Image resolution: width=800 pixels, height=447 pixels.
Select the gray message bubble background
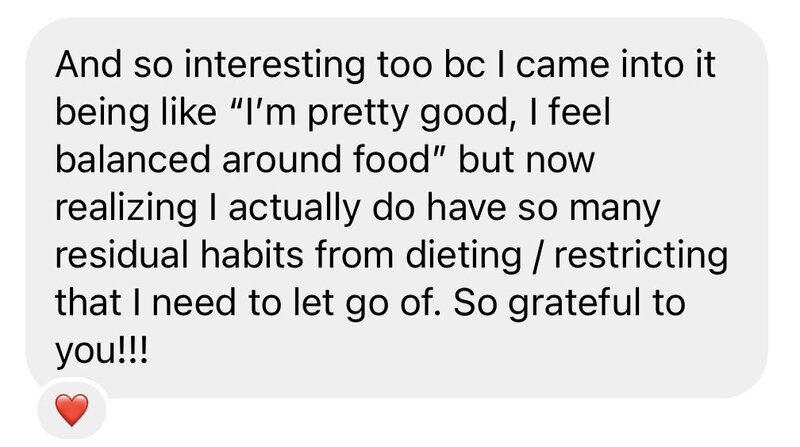pyautogui.click(x=396, y=208)
